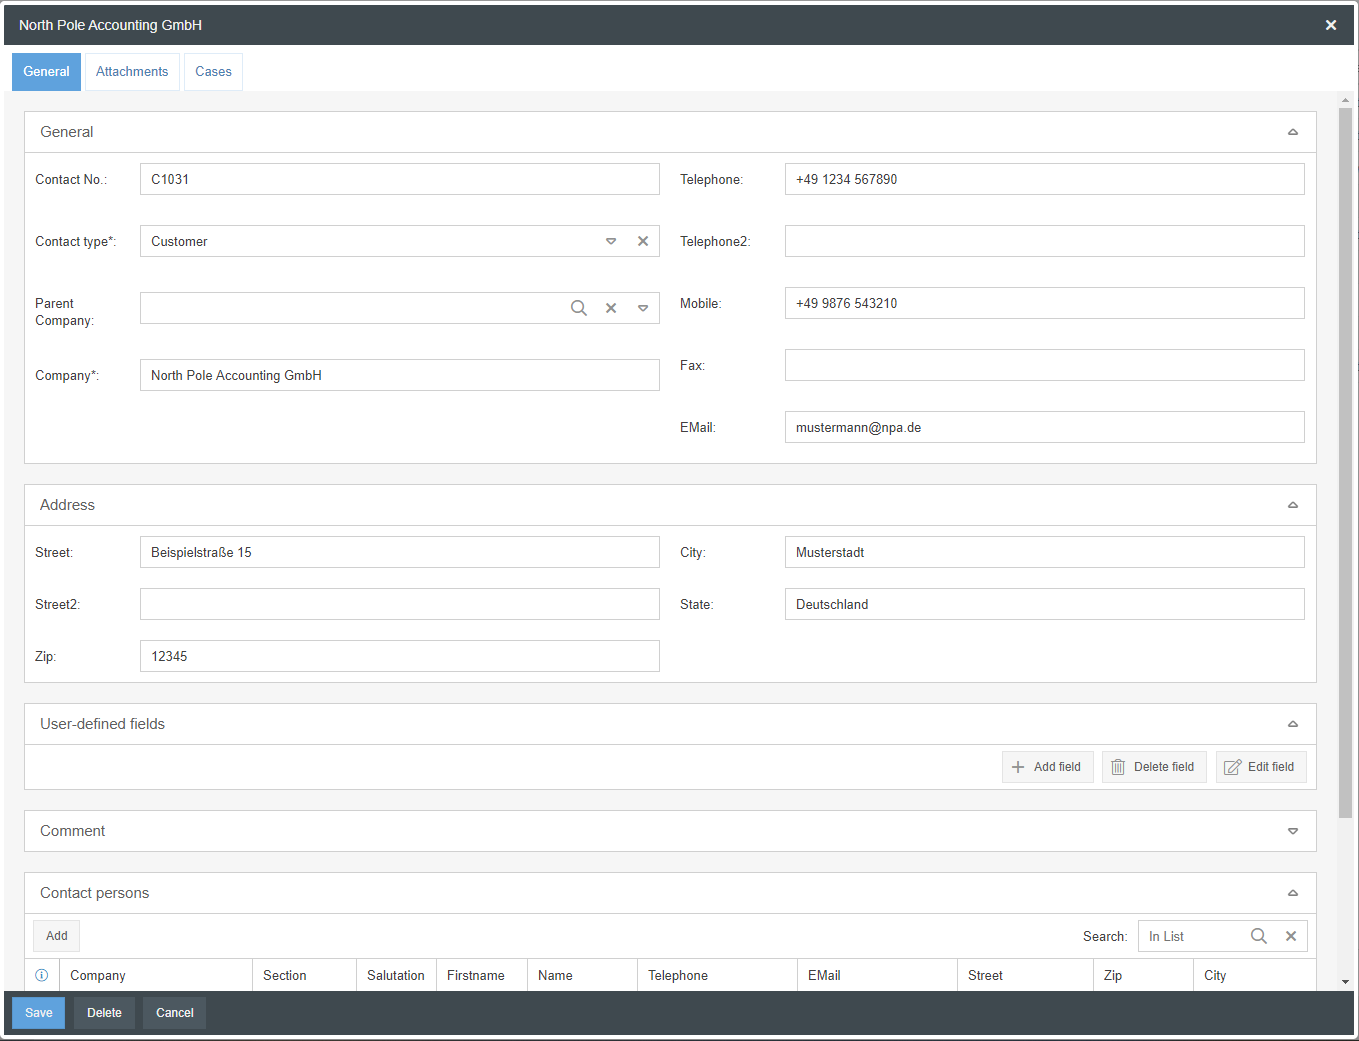Click the Mobile input field
1359x1041 pixels.
click(1045, 303)
